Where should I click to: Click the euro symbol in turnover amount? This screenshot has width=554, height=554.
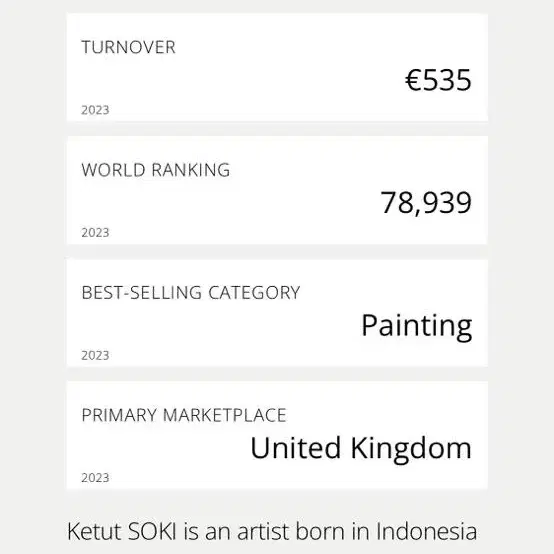point(413,80)
